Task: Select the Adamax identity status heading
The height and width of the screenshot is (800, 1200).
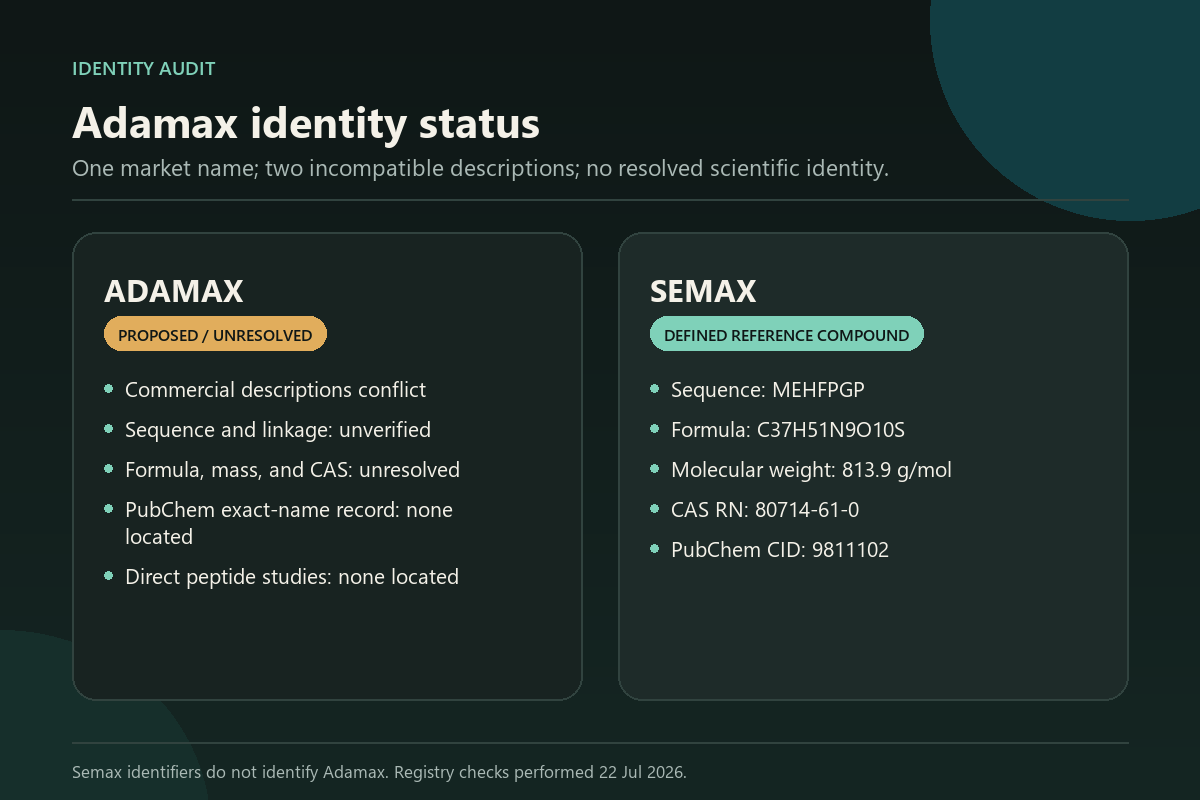Action: (x=306, y=124)
